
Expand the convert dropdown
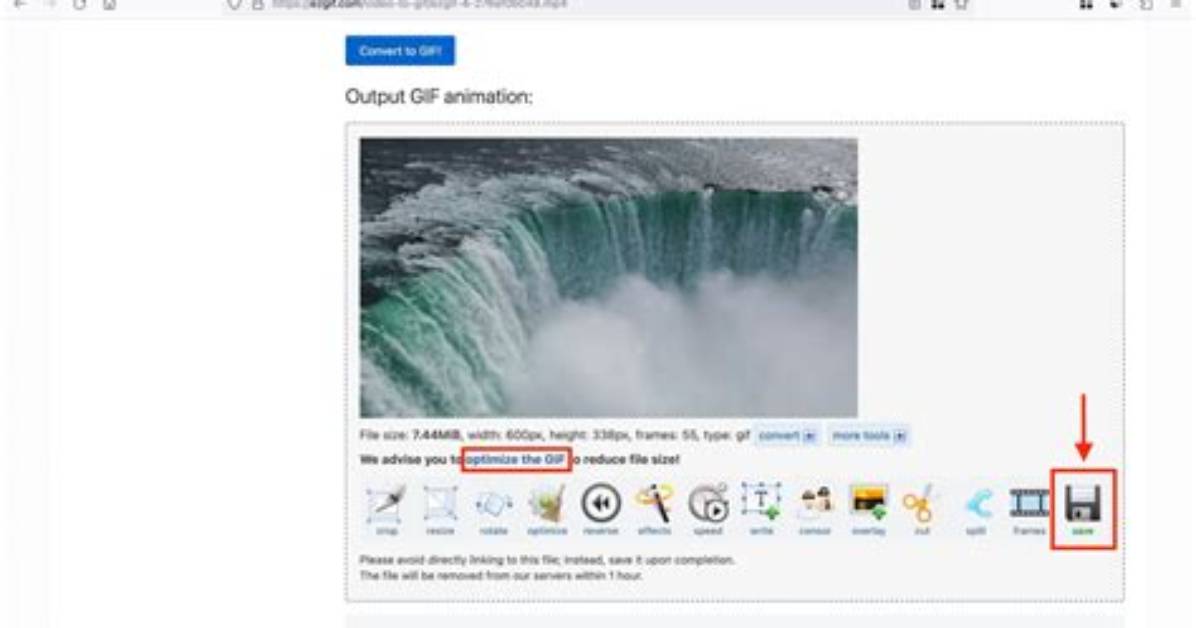[787, 436]
